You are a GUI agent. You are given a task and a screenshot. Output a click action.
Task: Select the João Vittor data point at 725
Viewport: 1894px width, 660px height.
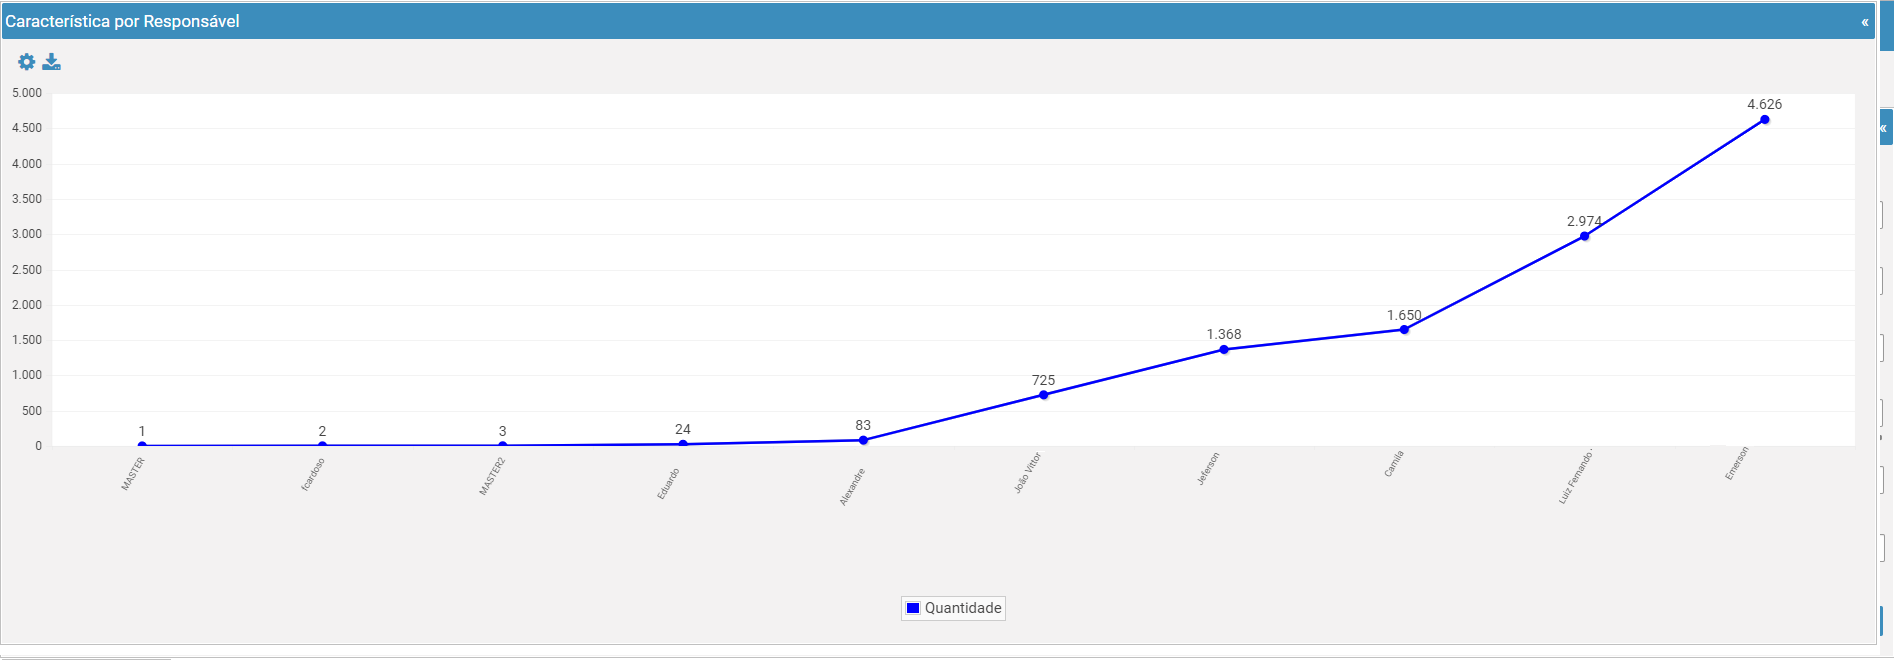pyautogui.click(x=1044, y=395)
